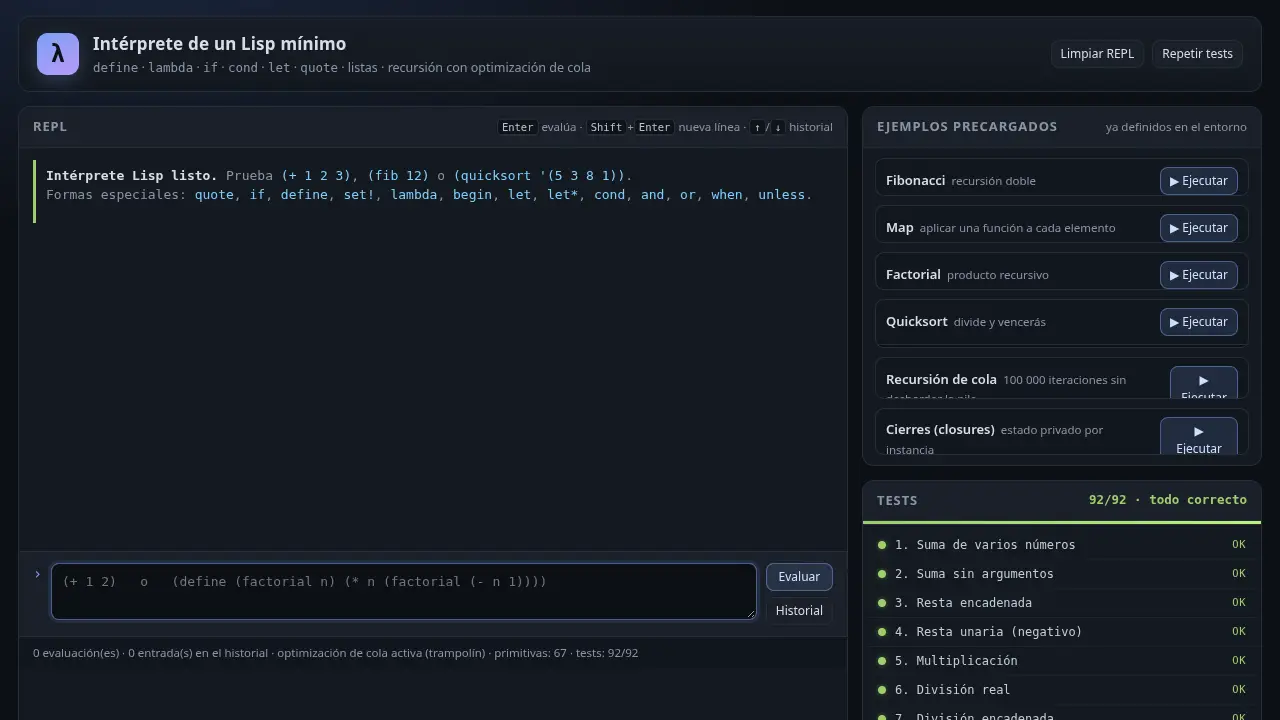Select test "3. Resta encadenada"
The width and height of the screenshot is (1280, 720).
pos(1061,603)
